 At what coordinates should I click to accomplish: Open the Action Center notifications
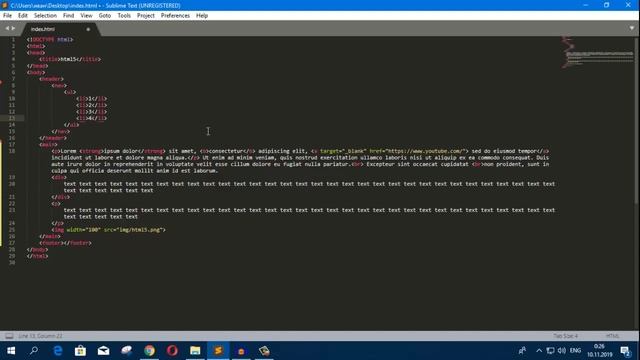point(625,351)
